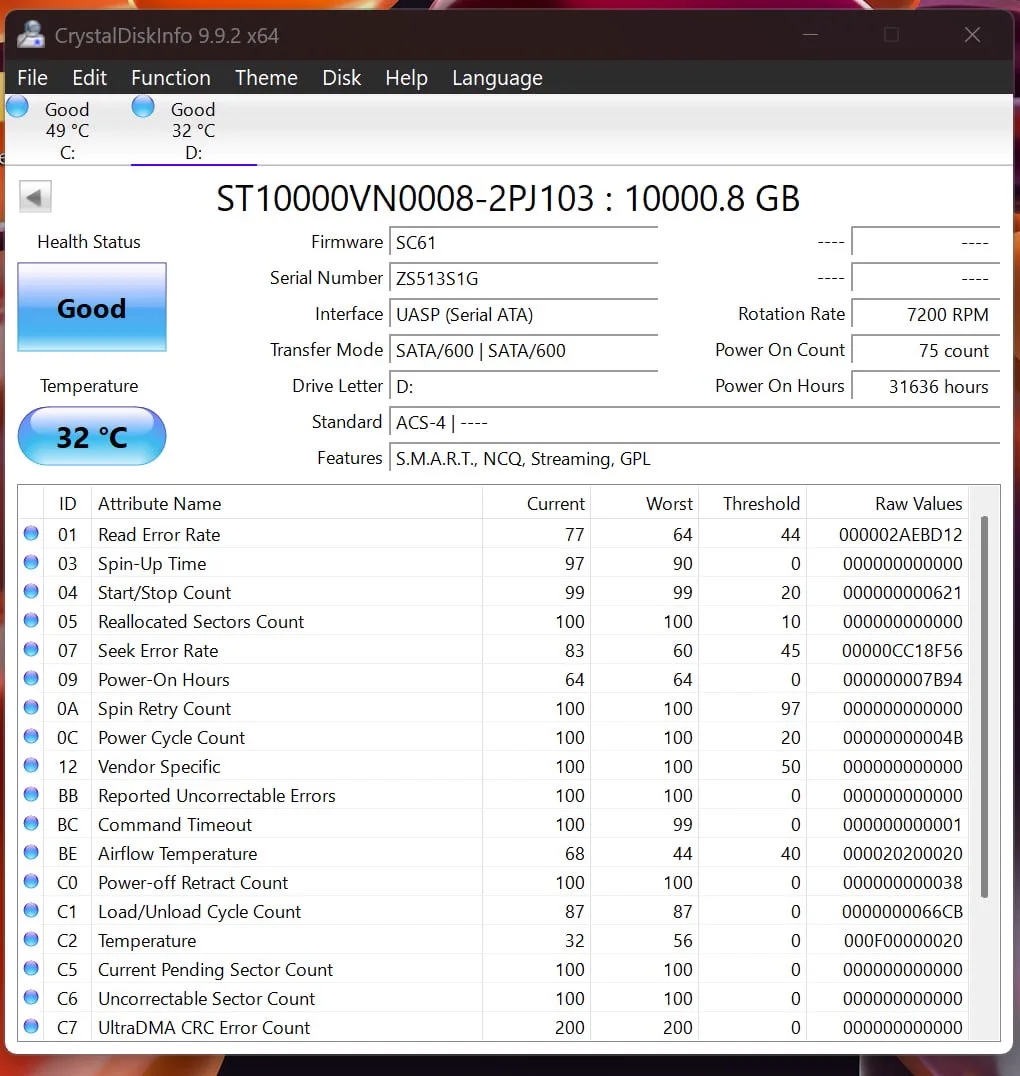Click the status dot for Spin-Up Time

click(x=31, y=562)
